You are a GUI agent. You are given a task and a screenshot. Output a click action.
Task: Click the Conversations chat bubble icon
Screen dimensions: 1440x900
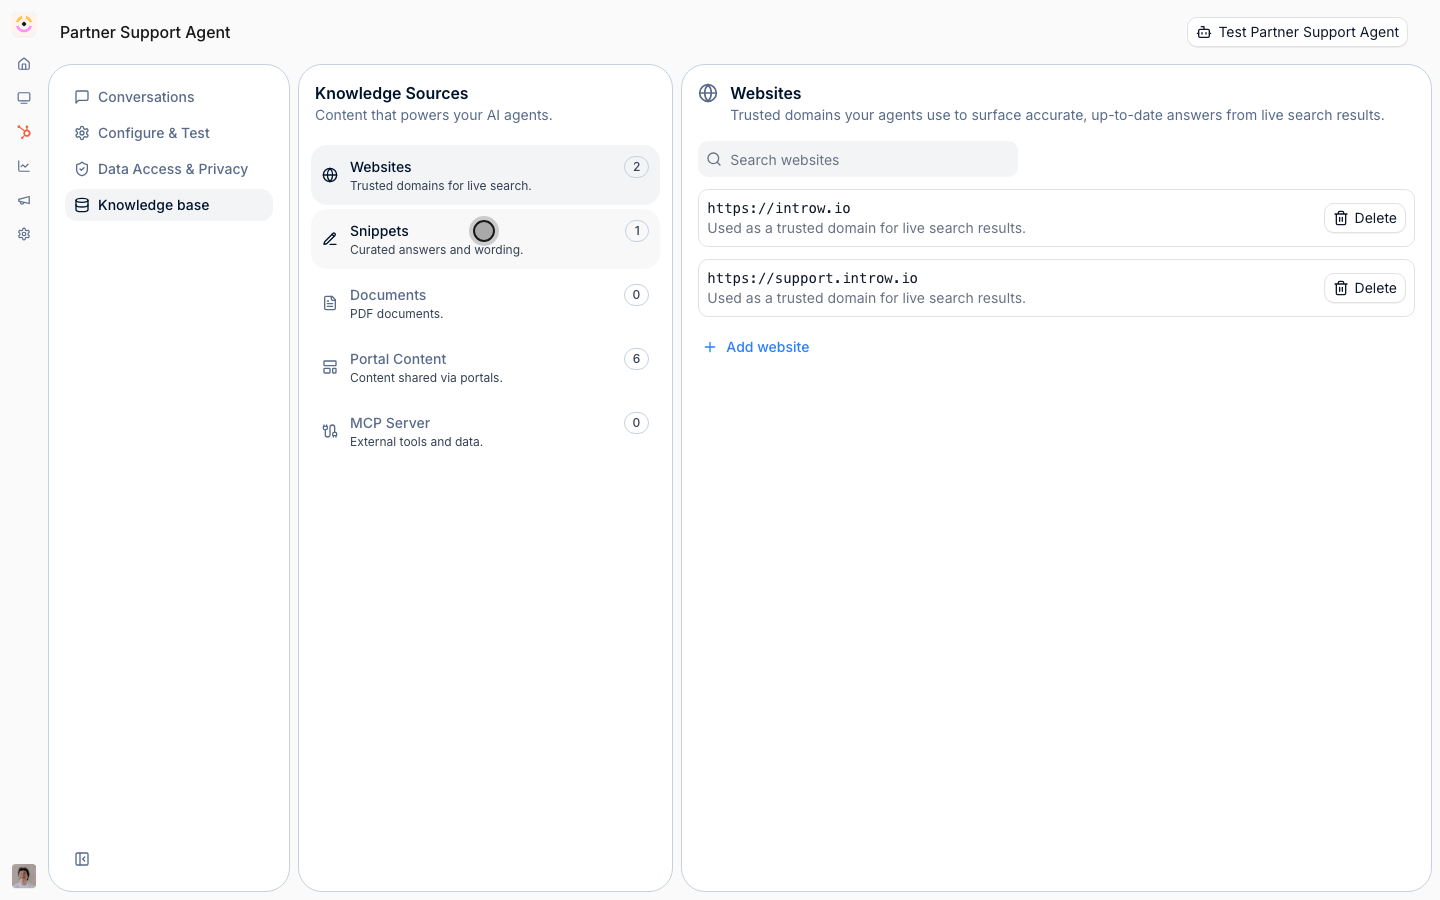(82, 97)
